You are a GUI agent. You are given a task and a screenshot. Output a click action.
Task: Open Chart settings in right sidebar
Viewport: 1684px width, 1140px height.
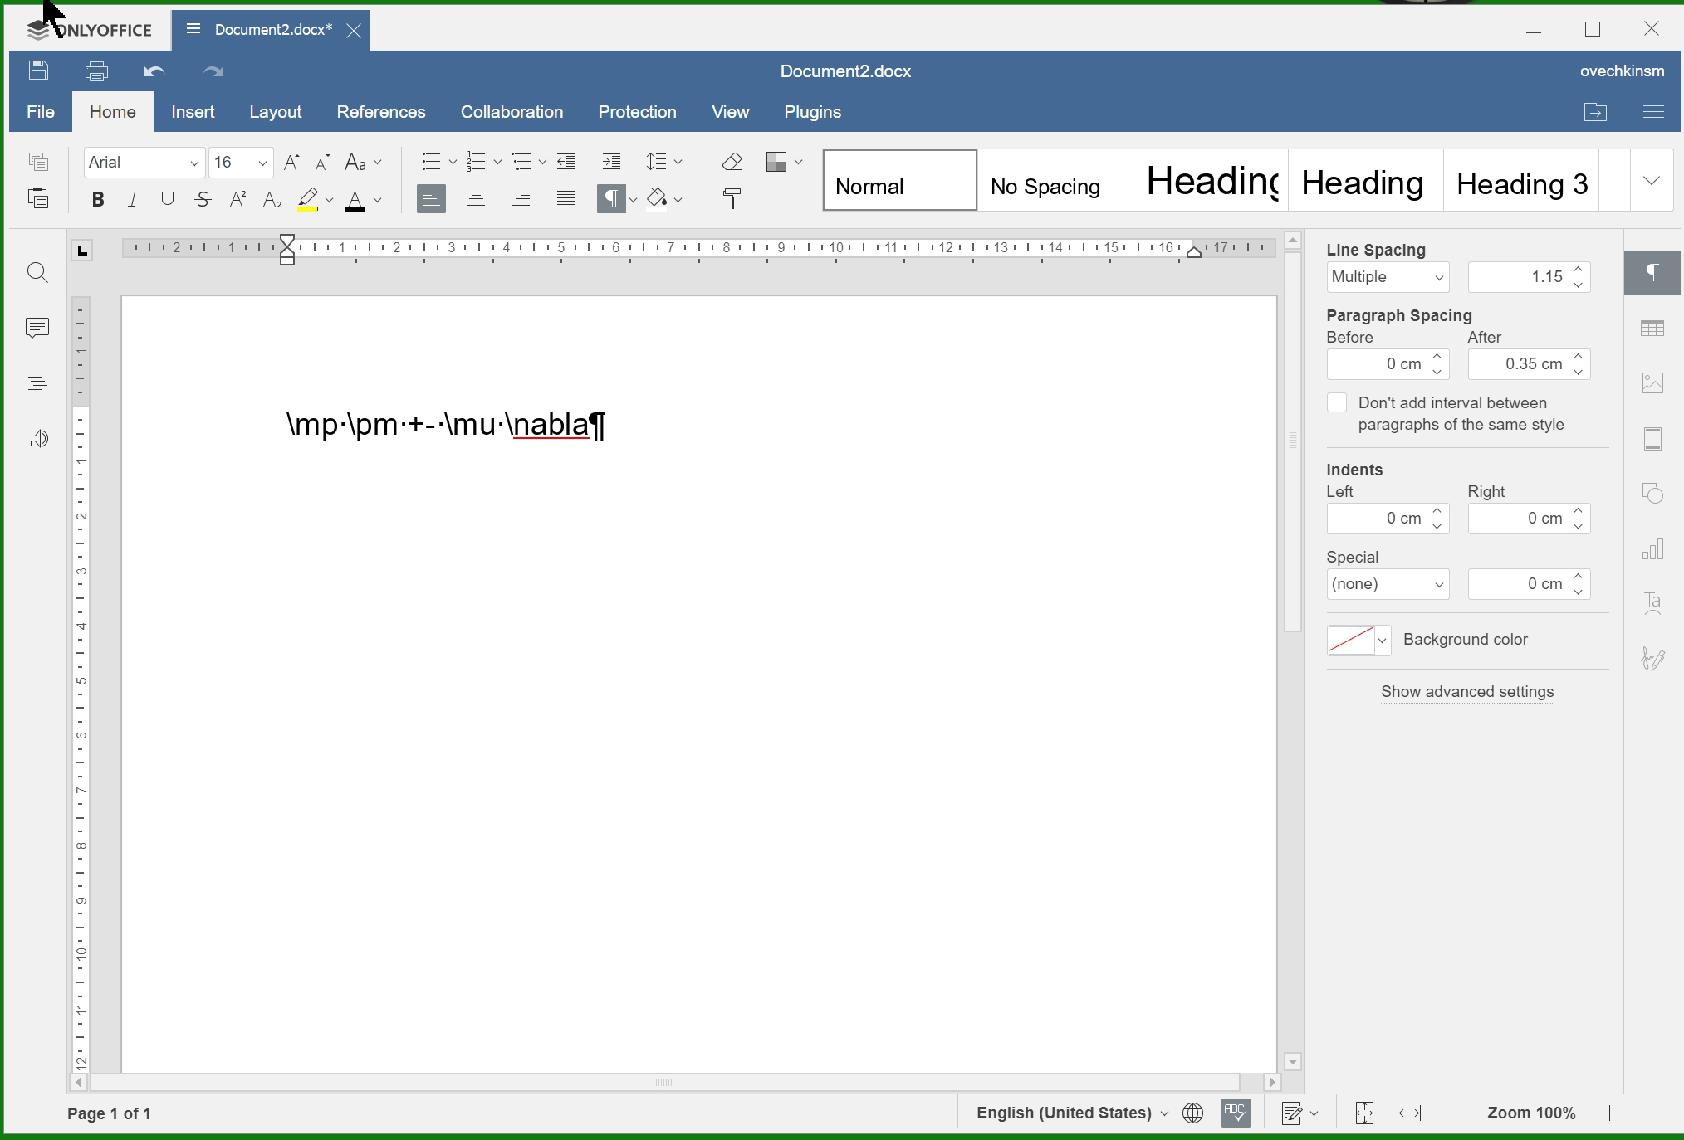pyautogui.click(x=1653, y=548)
